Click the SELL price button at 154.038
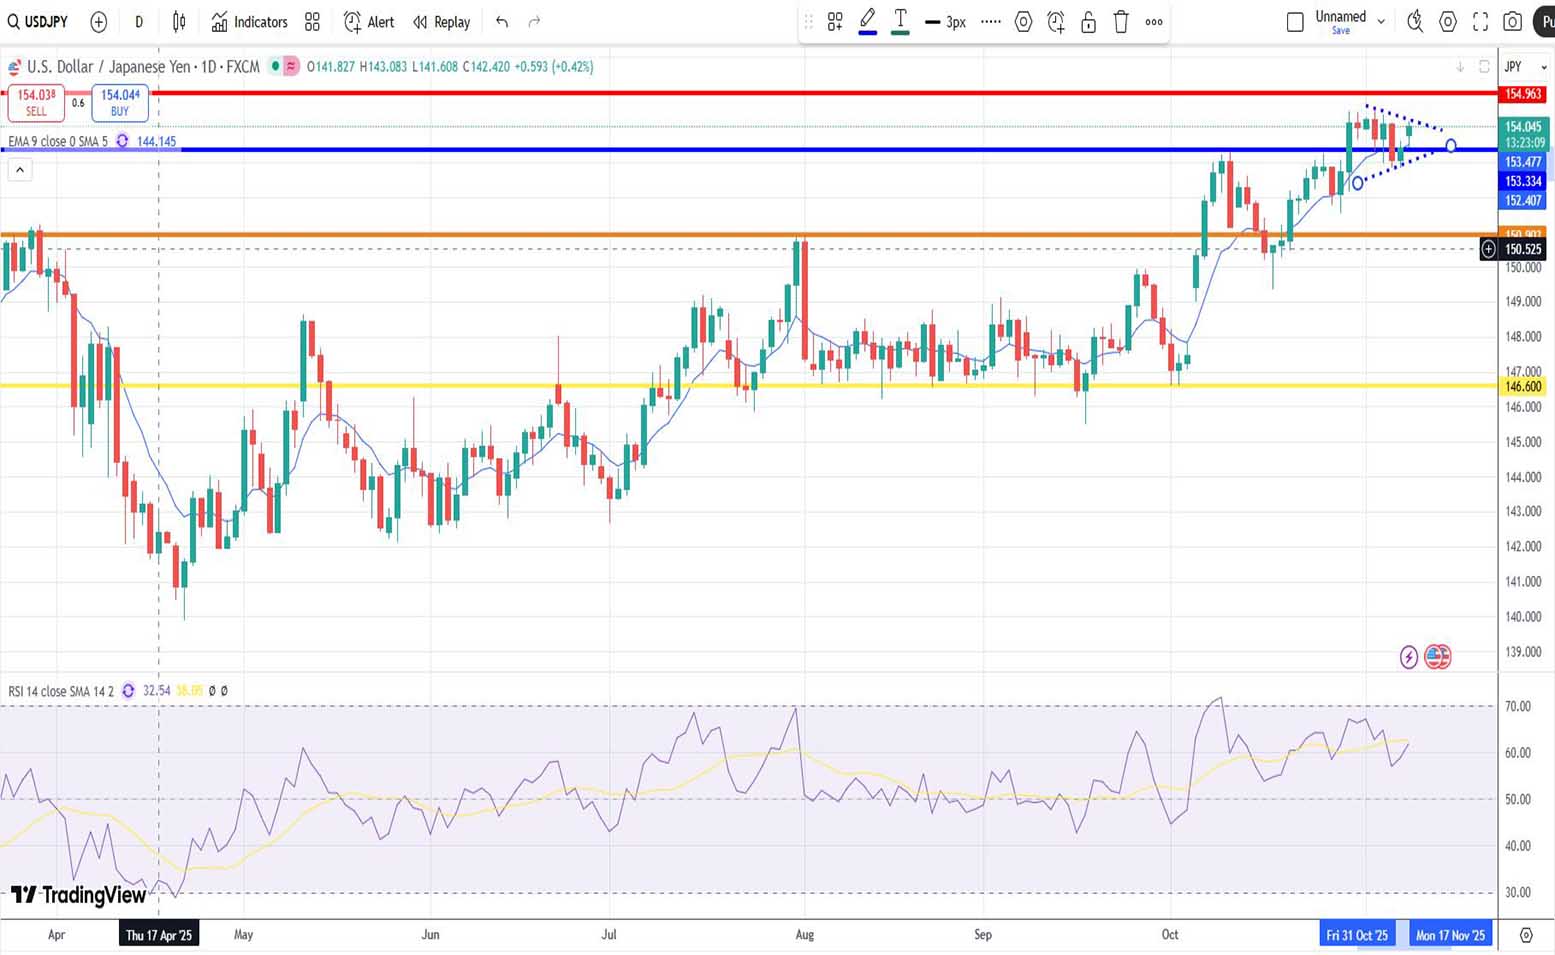 [x=36, y=102]
